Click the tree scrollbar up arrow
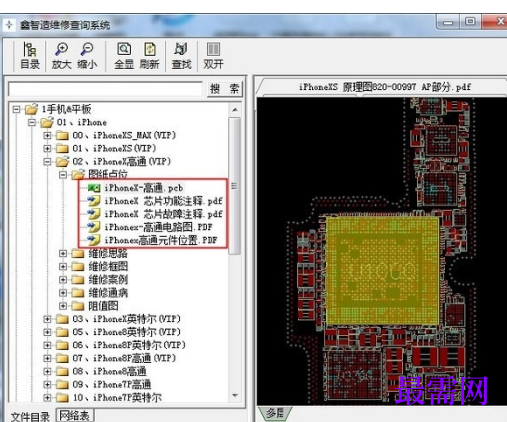The width and height of the screenshot is (507, 422). tap(235, 109)
